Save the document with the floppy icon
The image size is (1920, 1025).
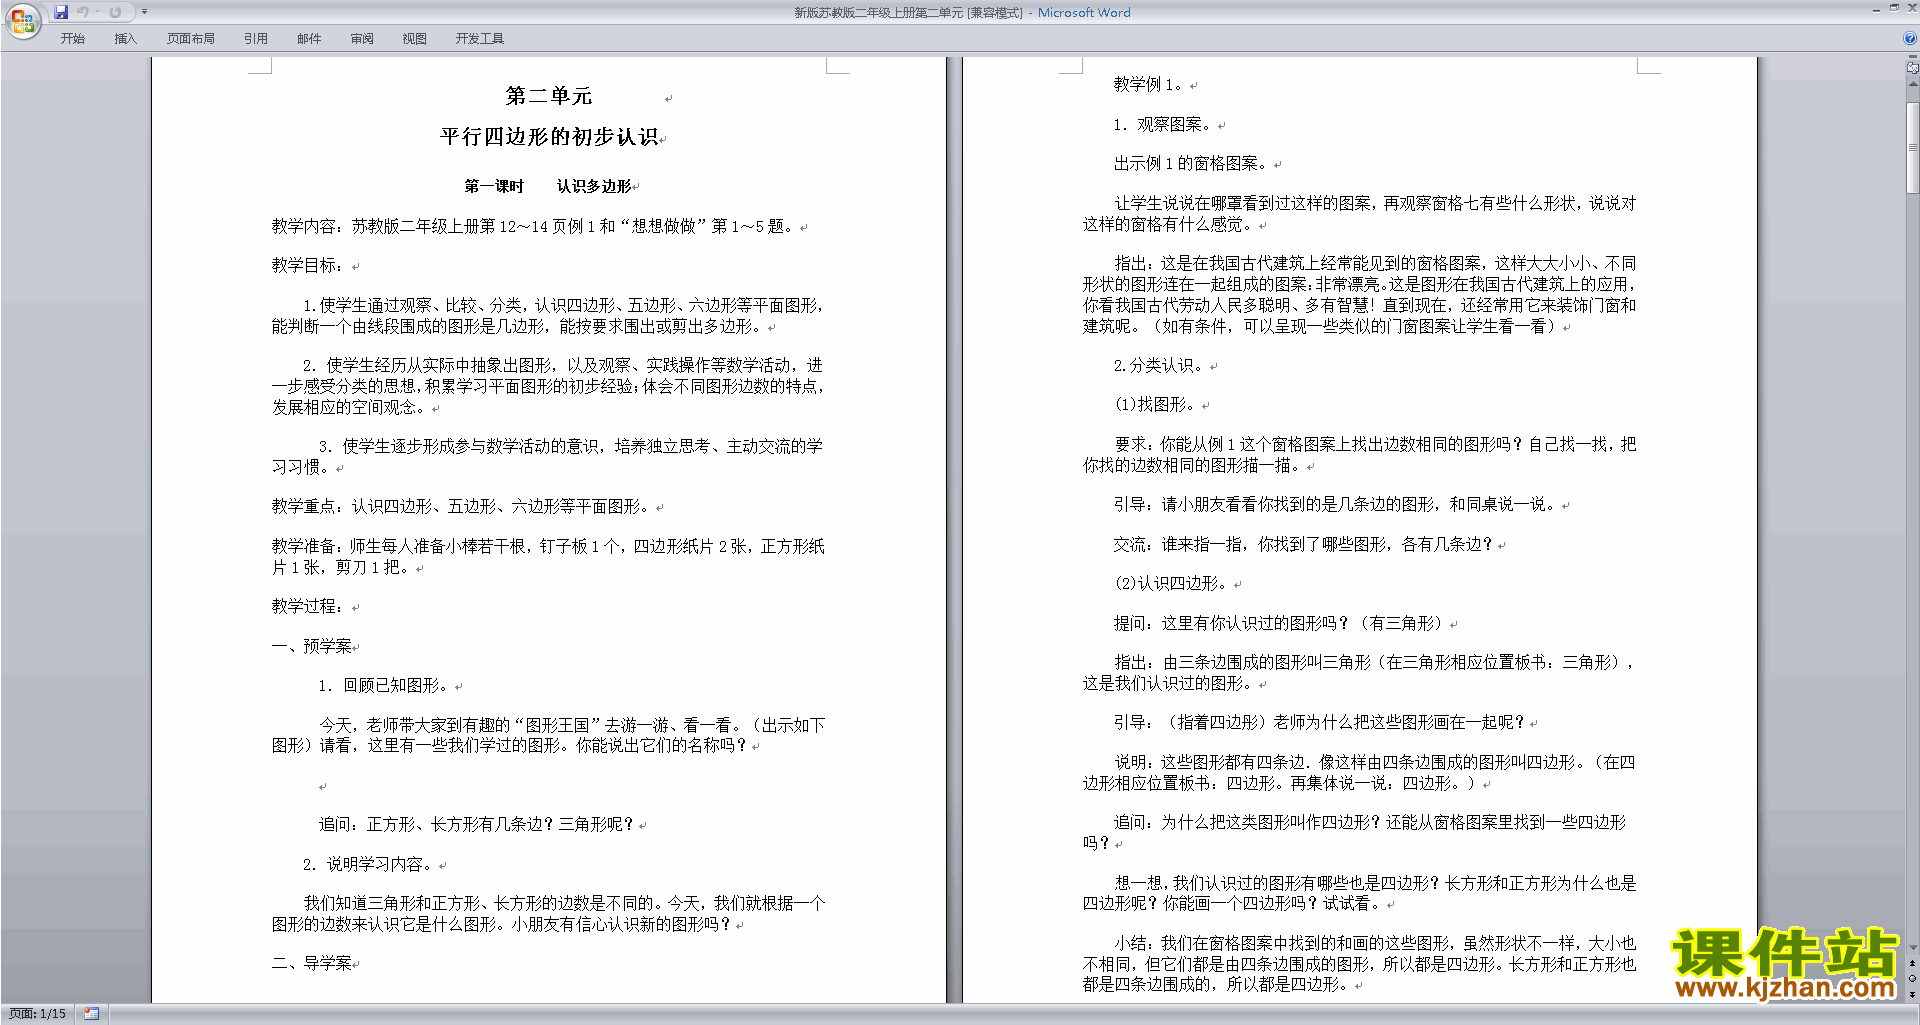[61, 12]
